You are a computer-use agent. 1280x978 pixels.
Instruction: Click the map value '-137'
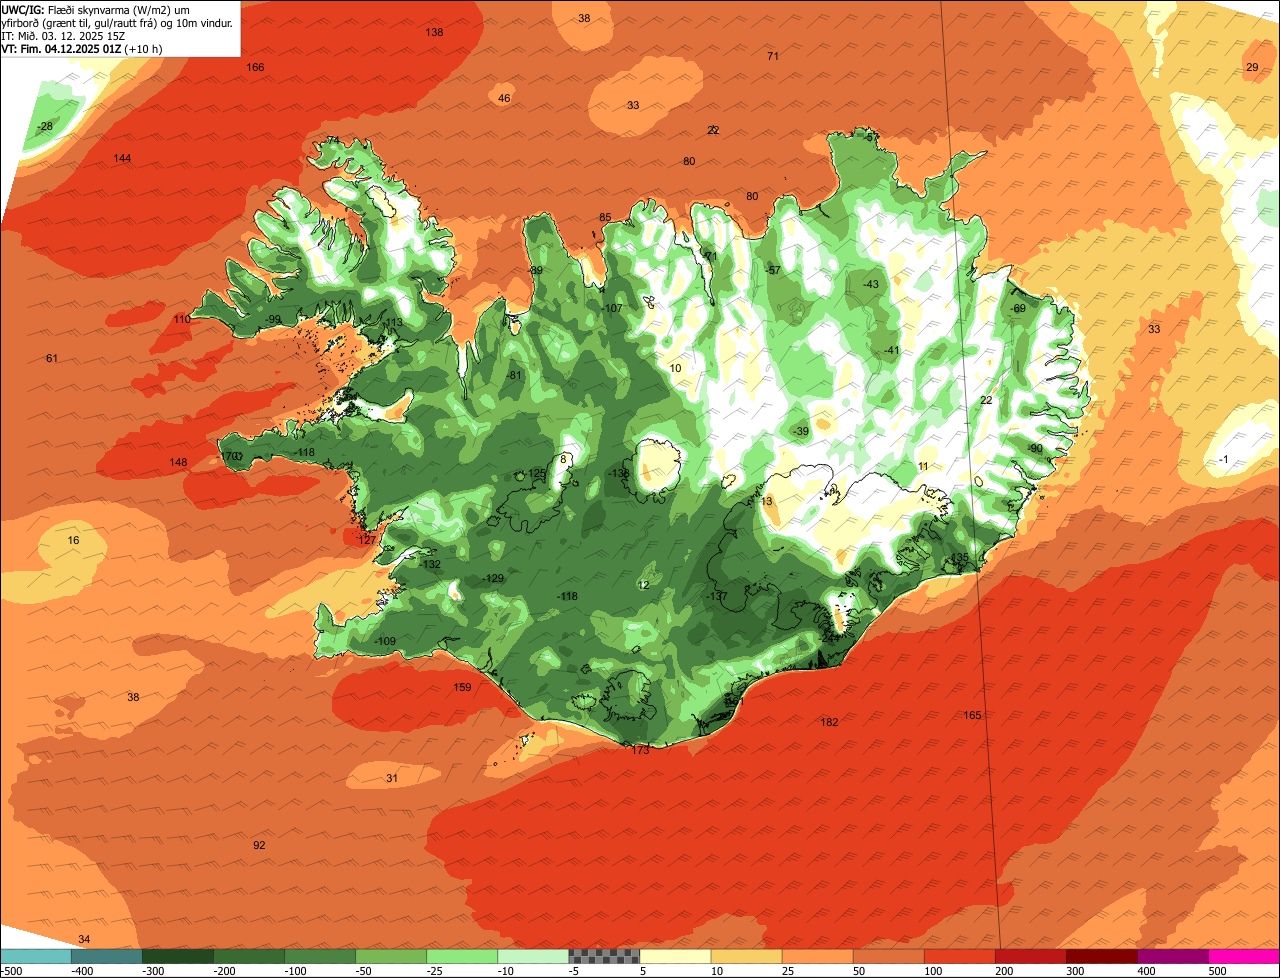pyautogui.click(x=717, y=596)
